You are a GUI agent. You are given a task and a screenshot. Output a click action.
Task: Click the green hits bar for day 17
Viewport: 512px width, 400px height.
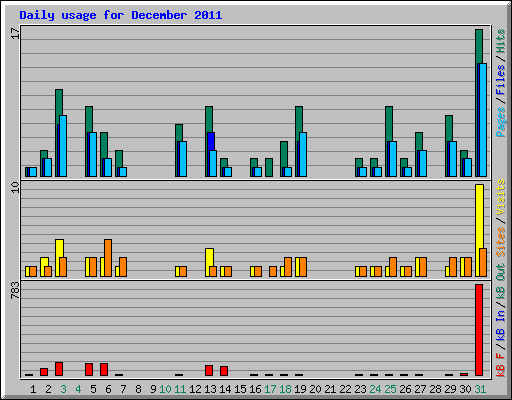coord(269,167)
